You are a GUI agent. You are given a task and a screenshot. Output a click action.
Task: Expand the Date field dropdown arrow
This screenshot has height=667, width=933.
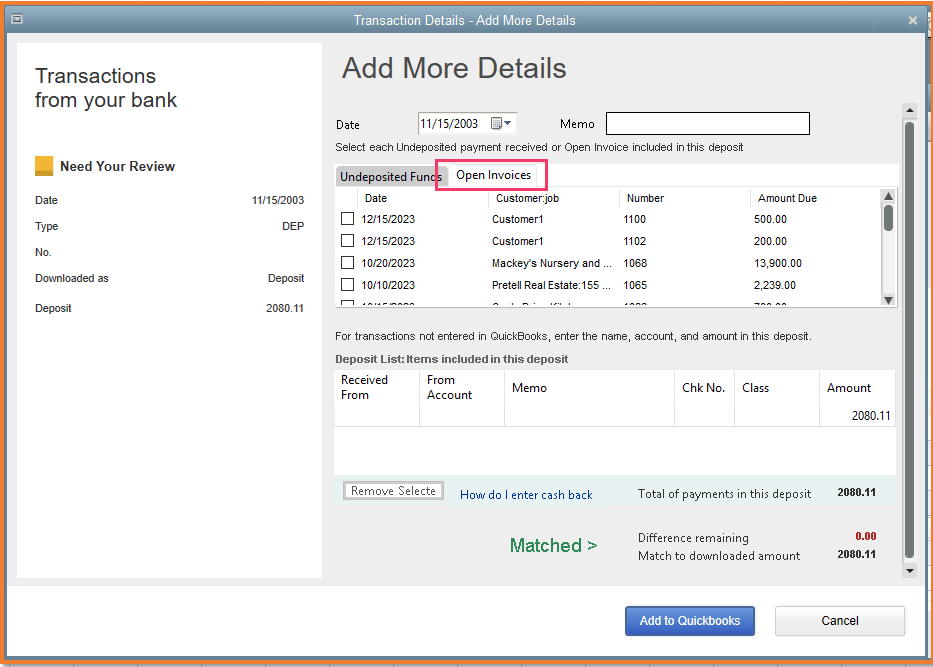[x=509, y=124]
